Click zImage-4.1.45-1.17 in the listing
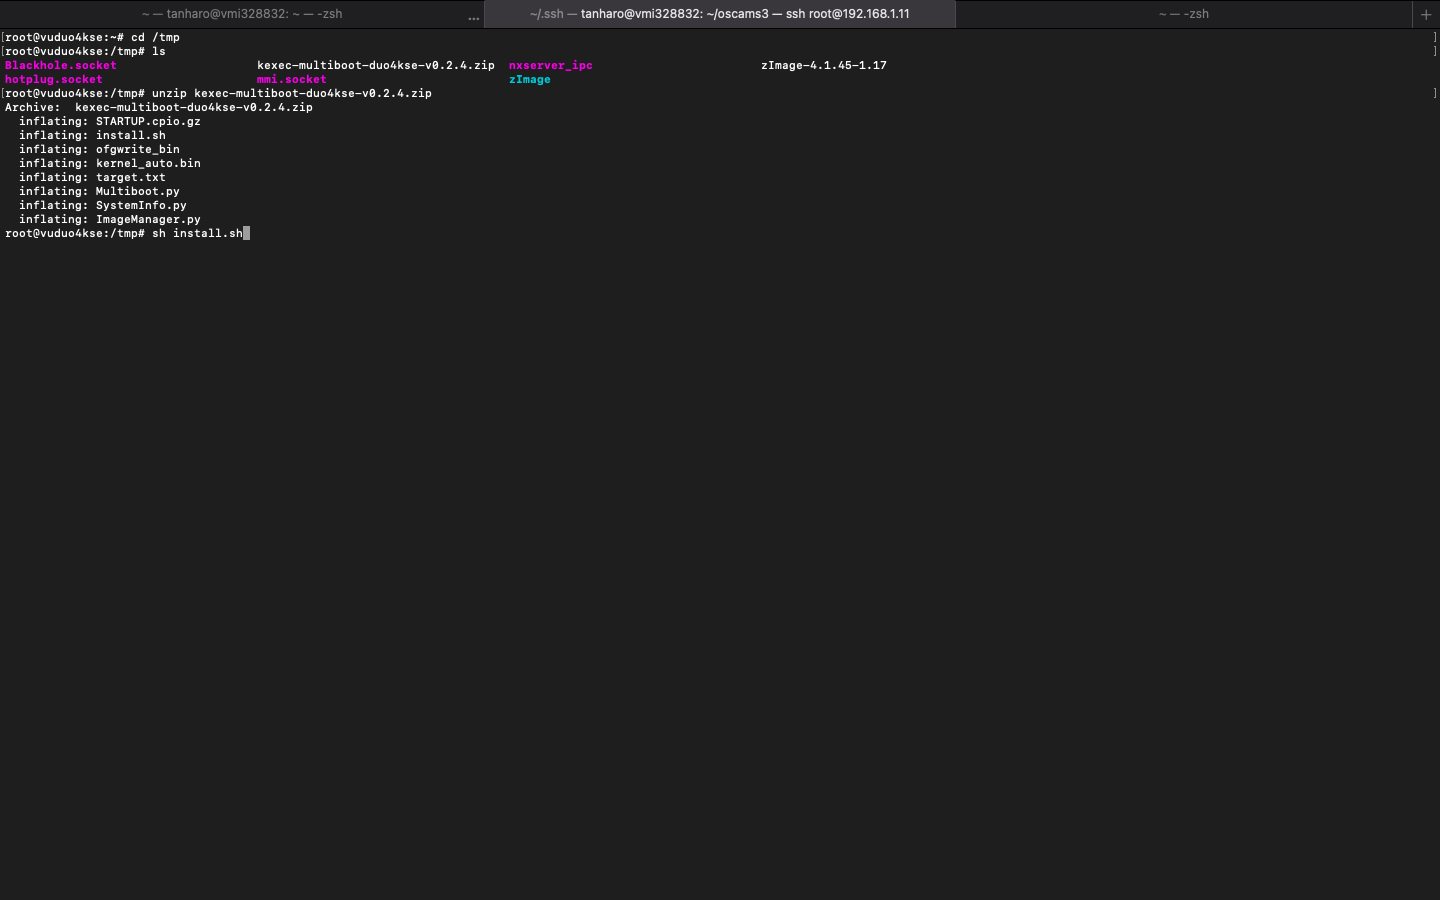The width and height of the screenshot is (1440, 900). [823, 65]
